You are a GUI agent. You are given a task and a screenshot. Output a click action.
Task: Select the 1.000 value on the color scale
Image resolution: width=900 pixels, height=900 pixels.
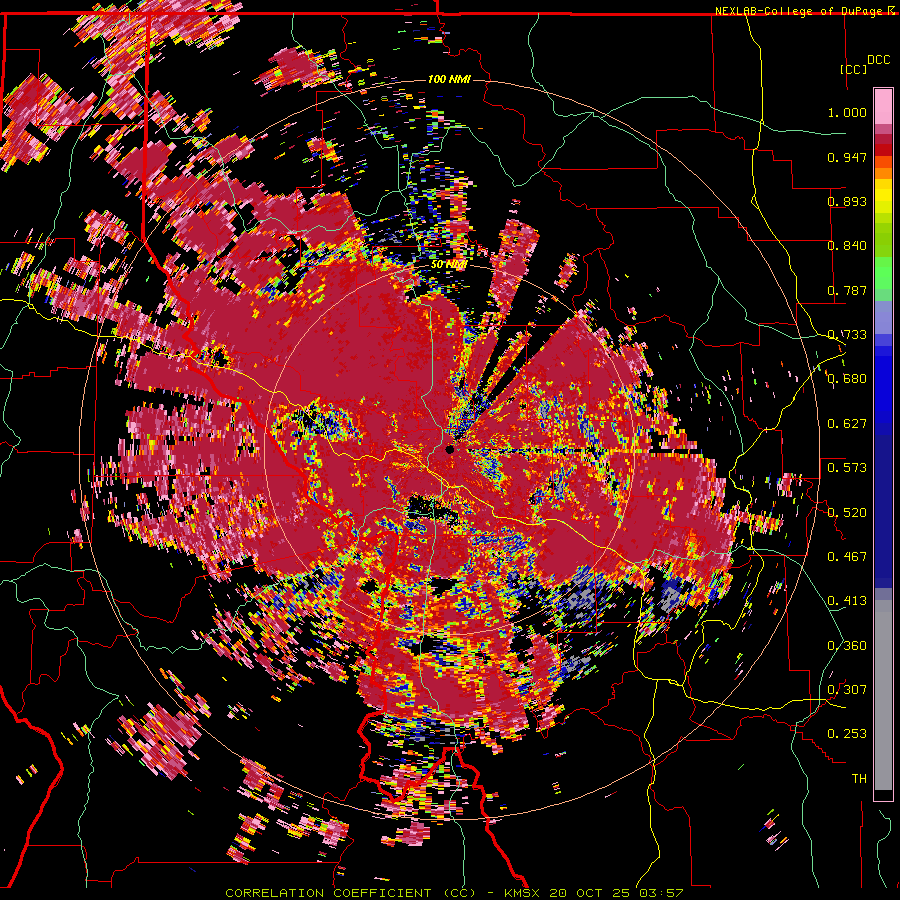click(x=847, y=112)
